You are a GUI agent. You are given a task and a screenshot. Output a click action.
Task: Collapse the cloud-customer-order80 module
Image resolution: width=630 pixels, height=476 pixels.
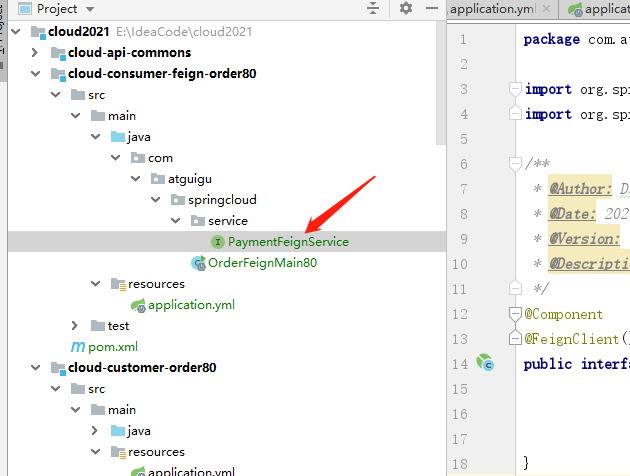click(36, 368)
